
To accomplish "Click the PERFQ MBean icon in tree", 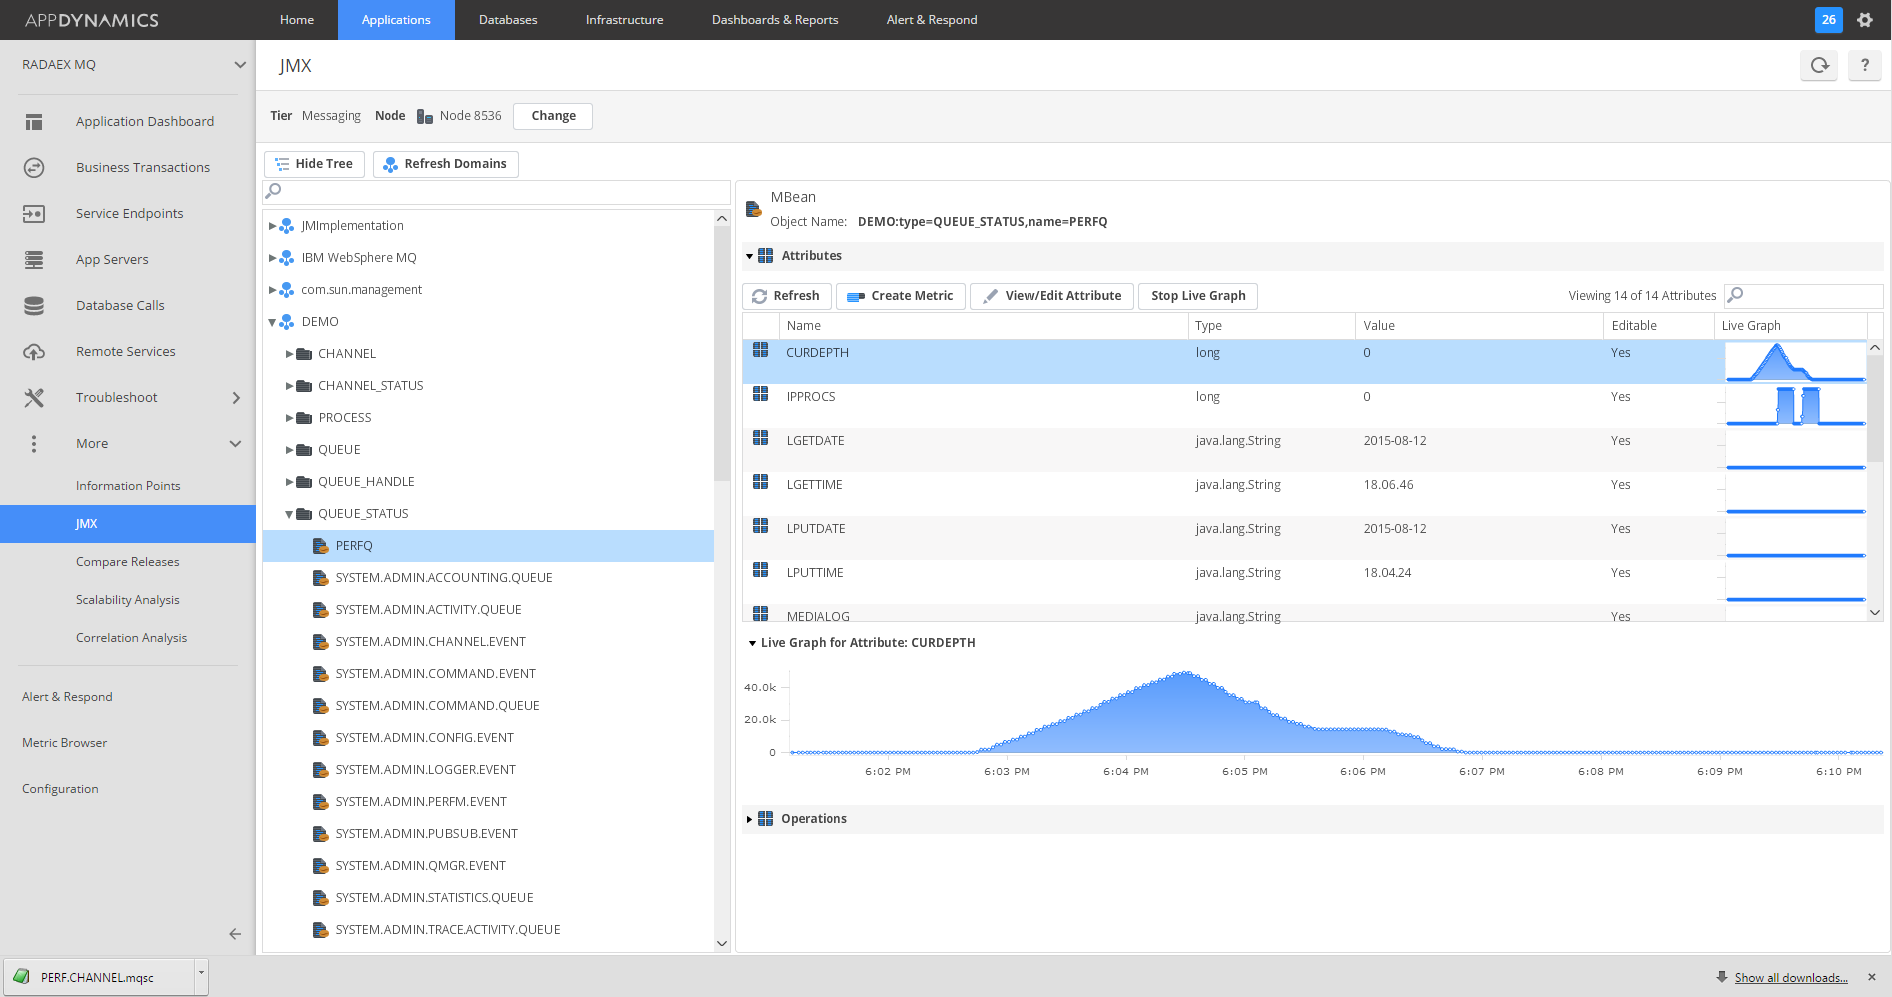I will (320, 546).
